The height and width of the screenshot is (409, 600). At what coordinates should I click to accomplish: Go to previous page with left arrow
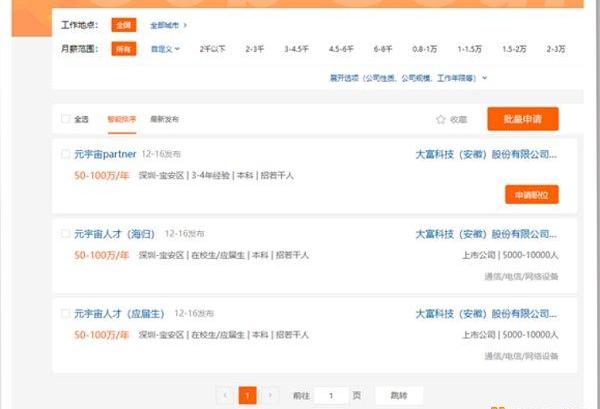tap(225, 395)
